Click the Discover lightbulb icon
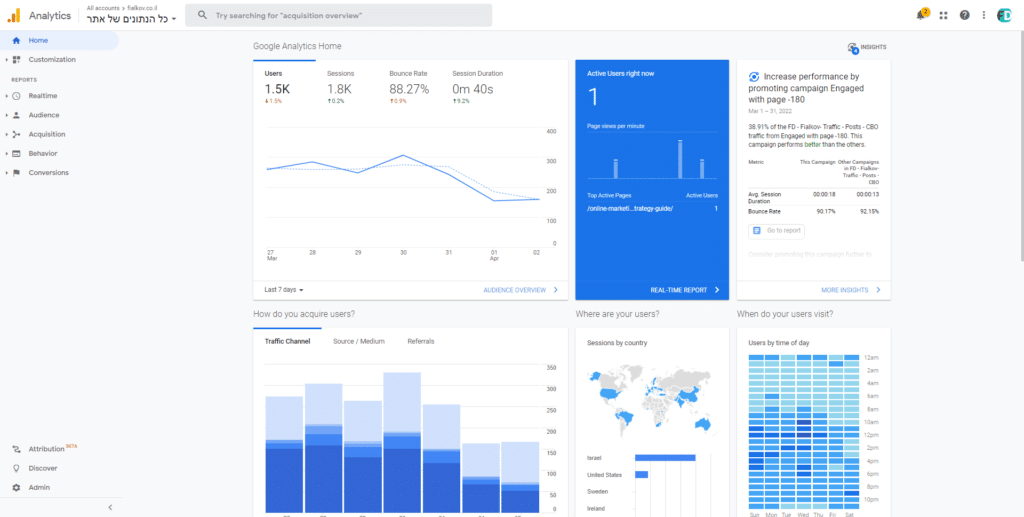The width and height of the screenshot is (1024, 517). 16,468
